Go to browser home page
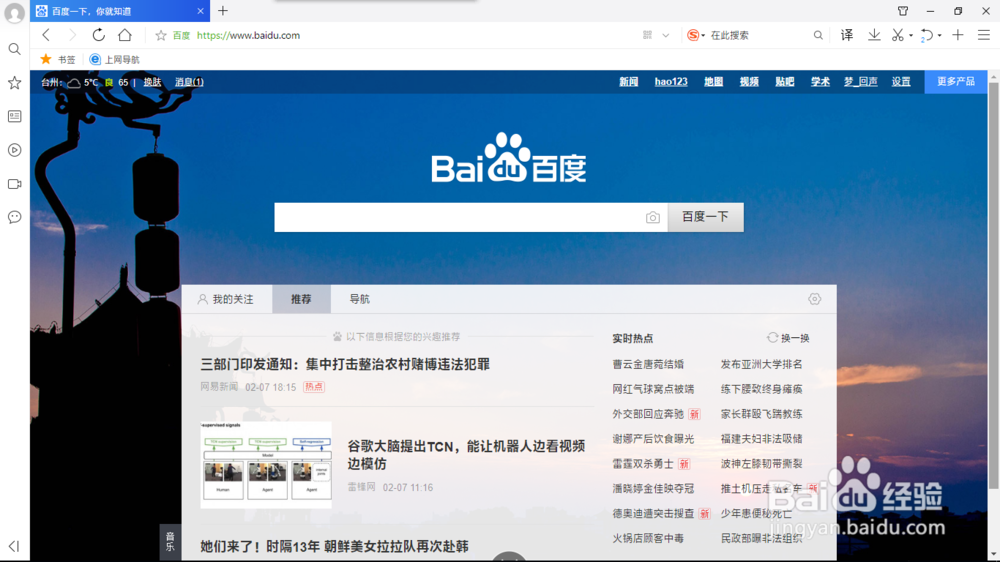The image size is (1000, 562). [125, 35]
